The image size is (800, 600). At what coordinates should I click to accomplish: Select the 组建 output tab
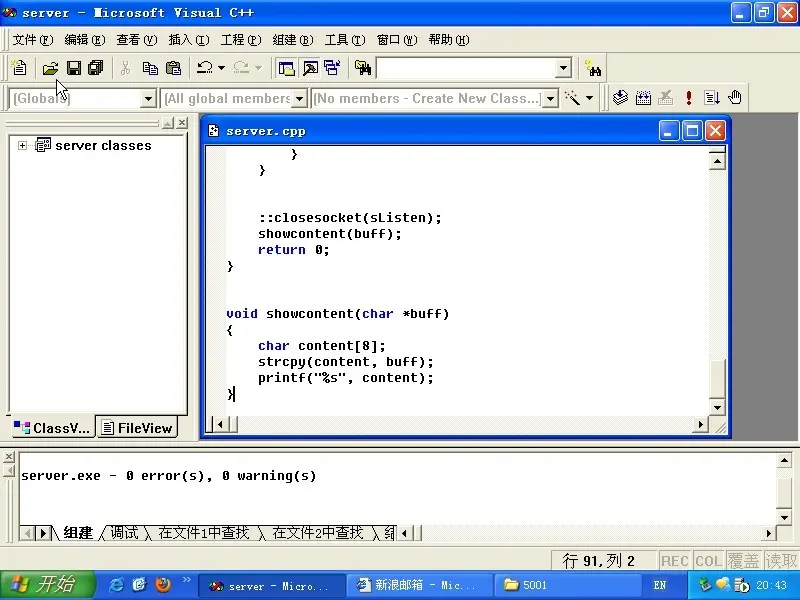tap(78, 533)
